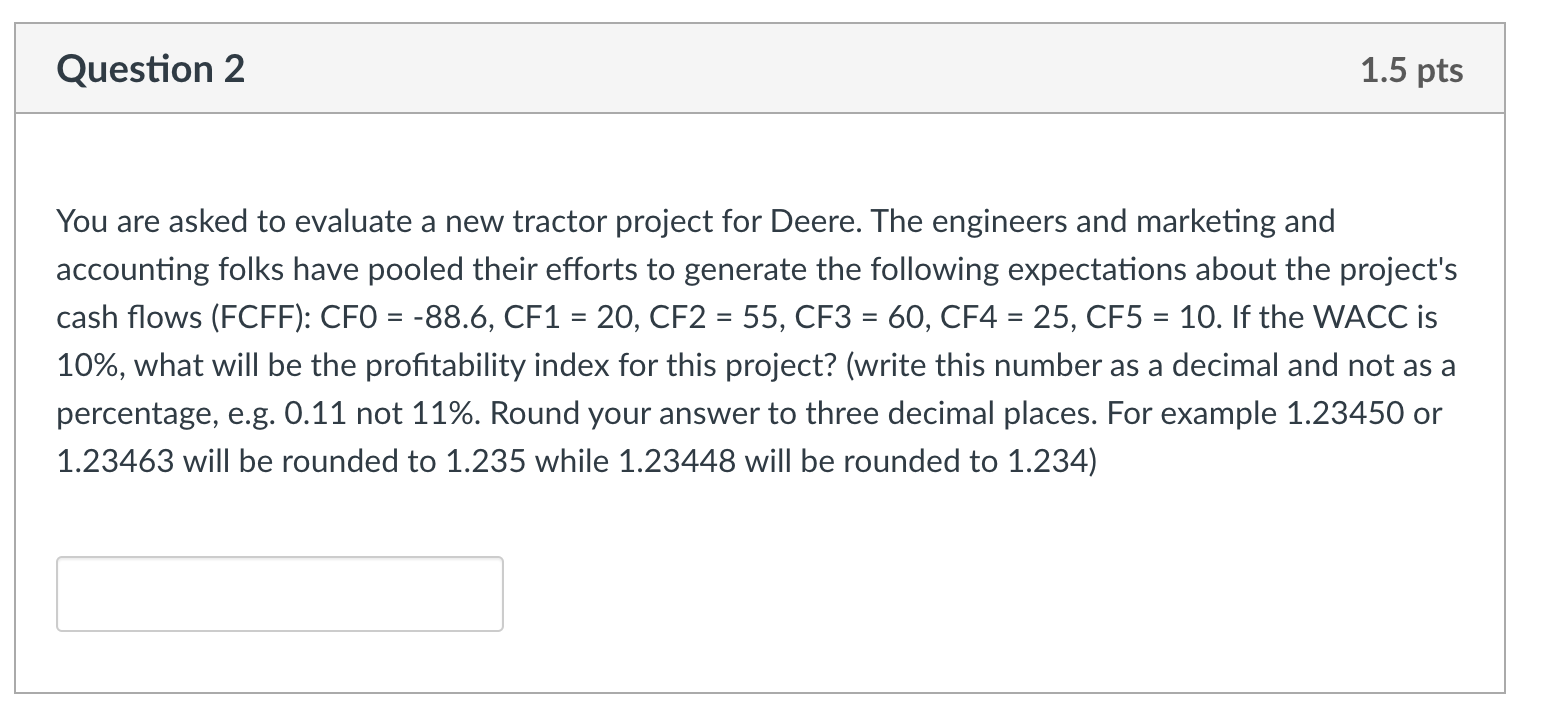Click the empty answer input box
1544x710 pixels.
280,594
